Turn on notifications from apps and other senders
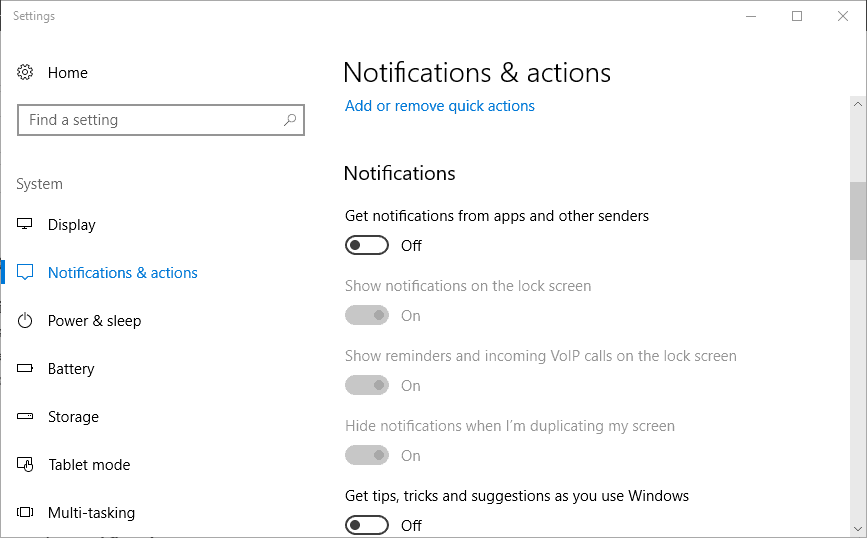 coord(367,245)
